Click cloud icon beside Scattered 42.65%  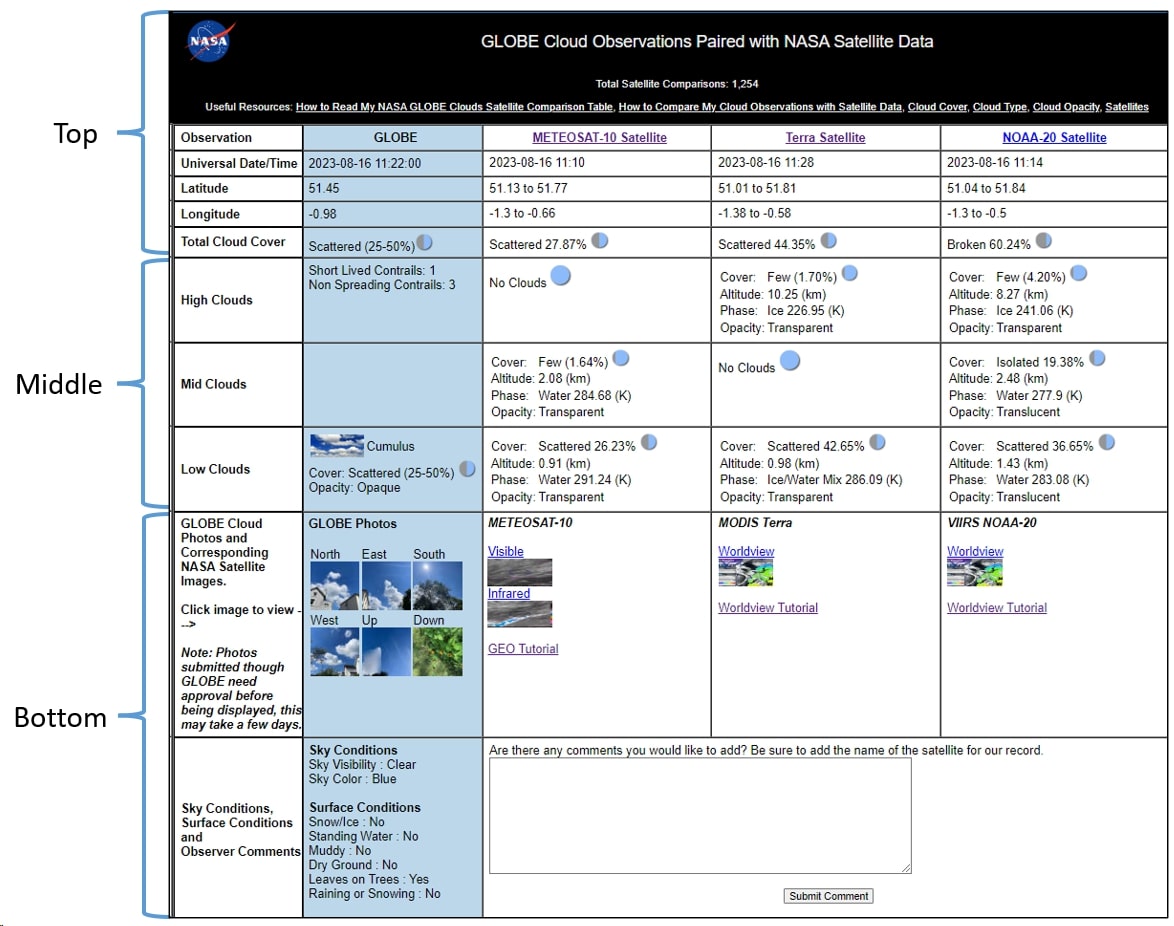click(x=878, y=442)
